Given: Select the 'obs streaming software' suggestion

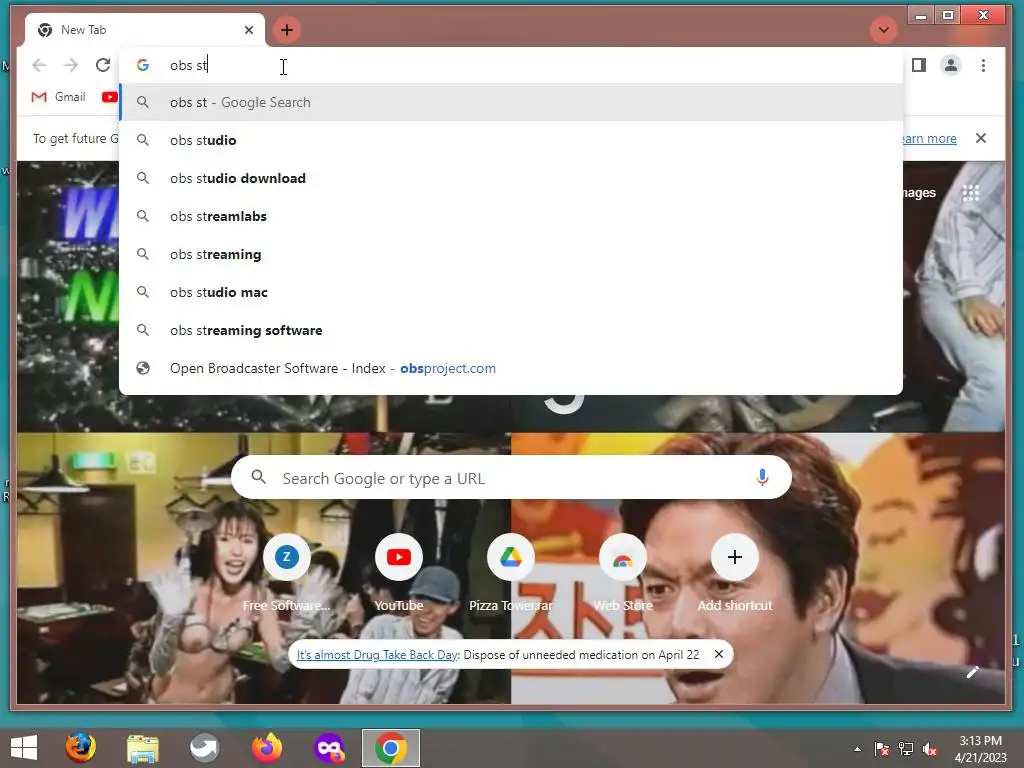Looking at the screenshot, I should coord(511,330).
